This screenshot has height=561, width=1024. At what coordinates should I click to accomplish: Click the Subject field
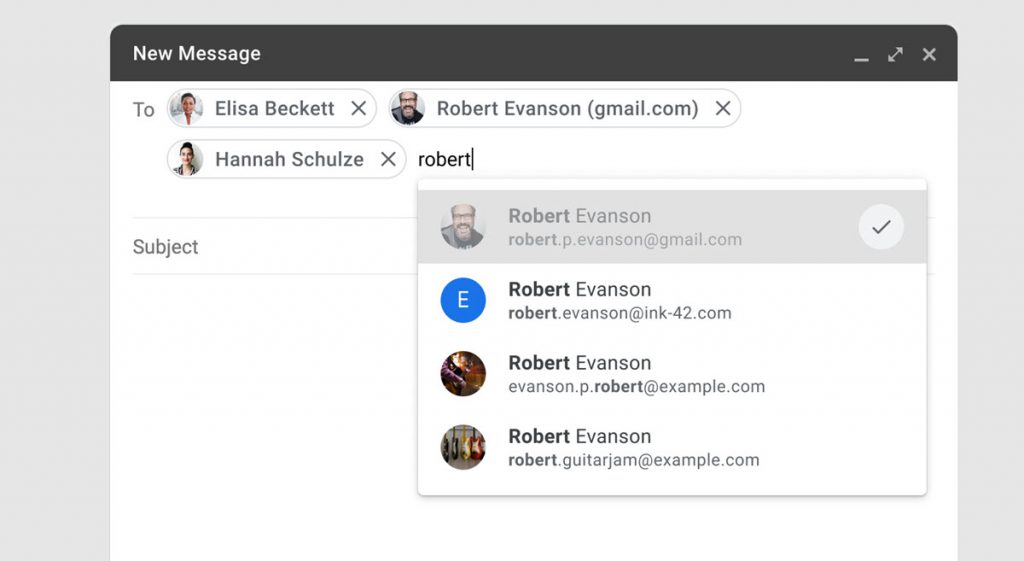(x=274, y=247)
